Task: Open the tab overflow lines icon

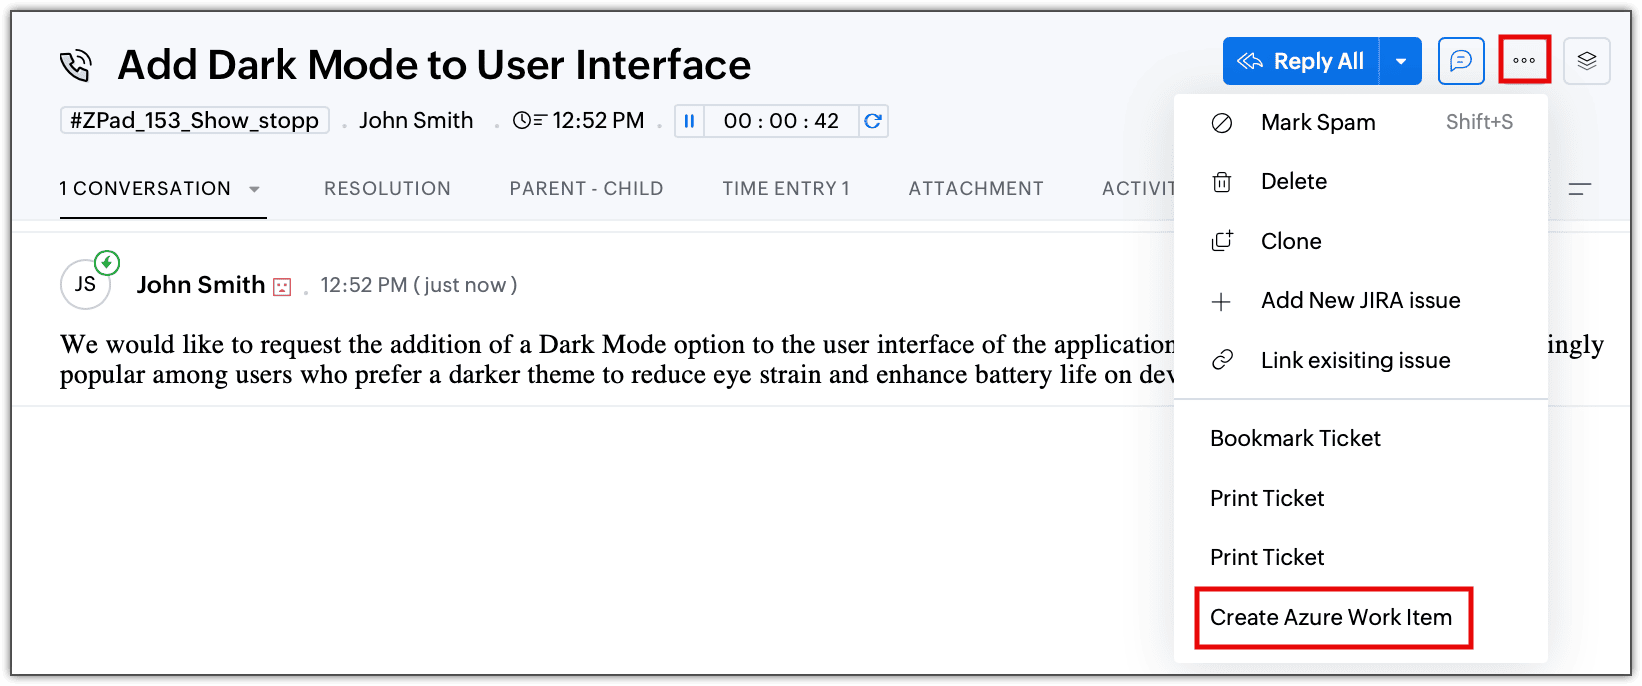Action: pos(1580,189)
